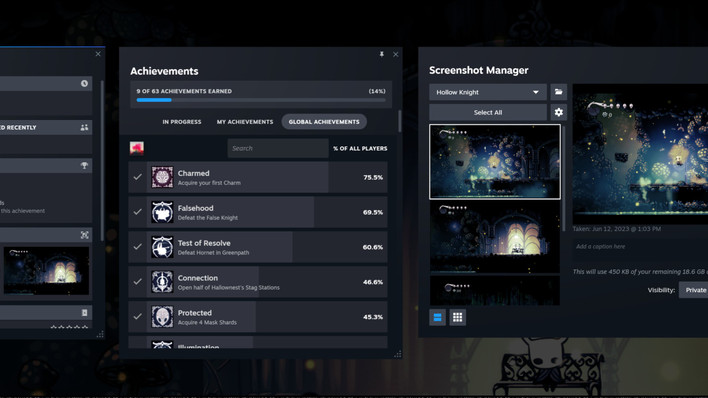The image size is (708, 398).
Task: Click the Select All button
Action: pos(488,112)
